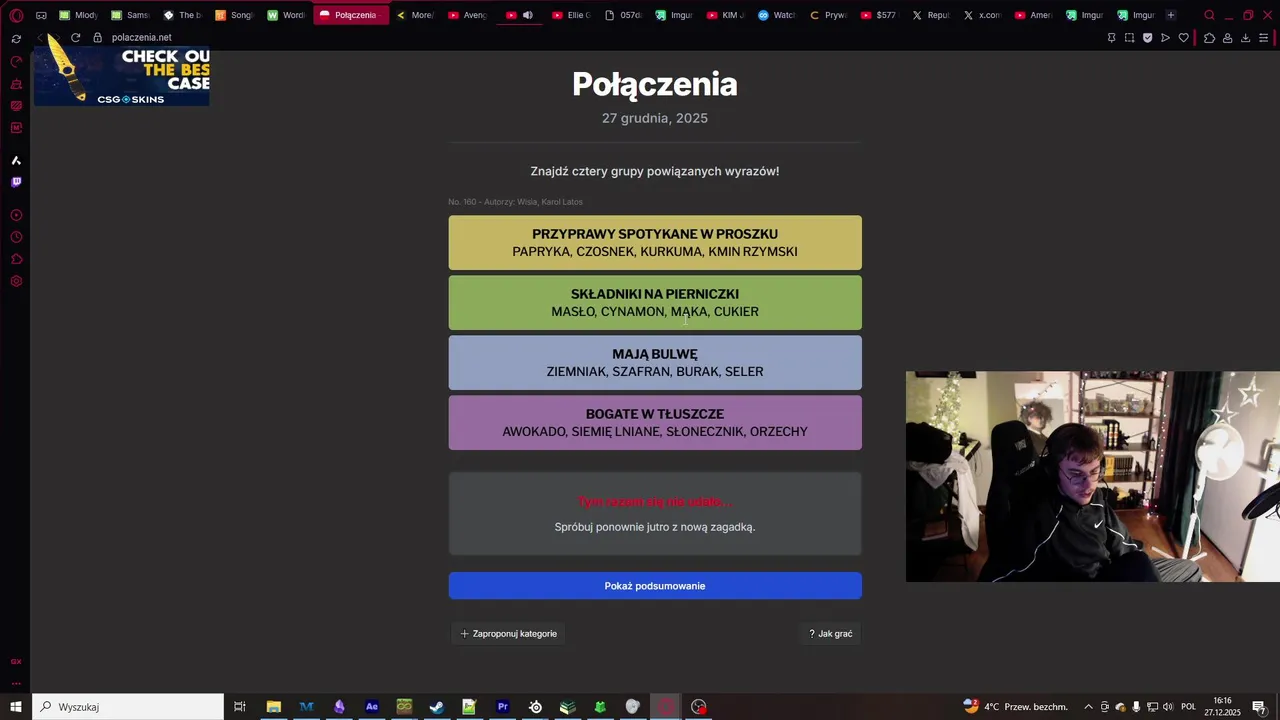The image size is (1280, 720).
Task: Click the MAJĄ BULWĘ blue group
Action: pyautogui.click(x=655, y=363)
